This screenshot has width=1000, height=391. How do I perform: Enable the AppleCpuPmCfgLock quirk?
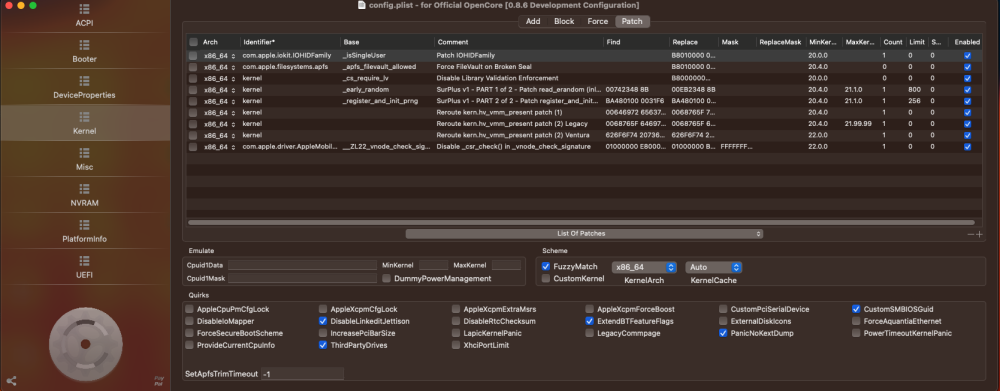coord(189,309)
